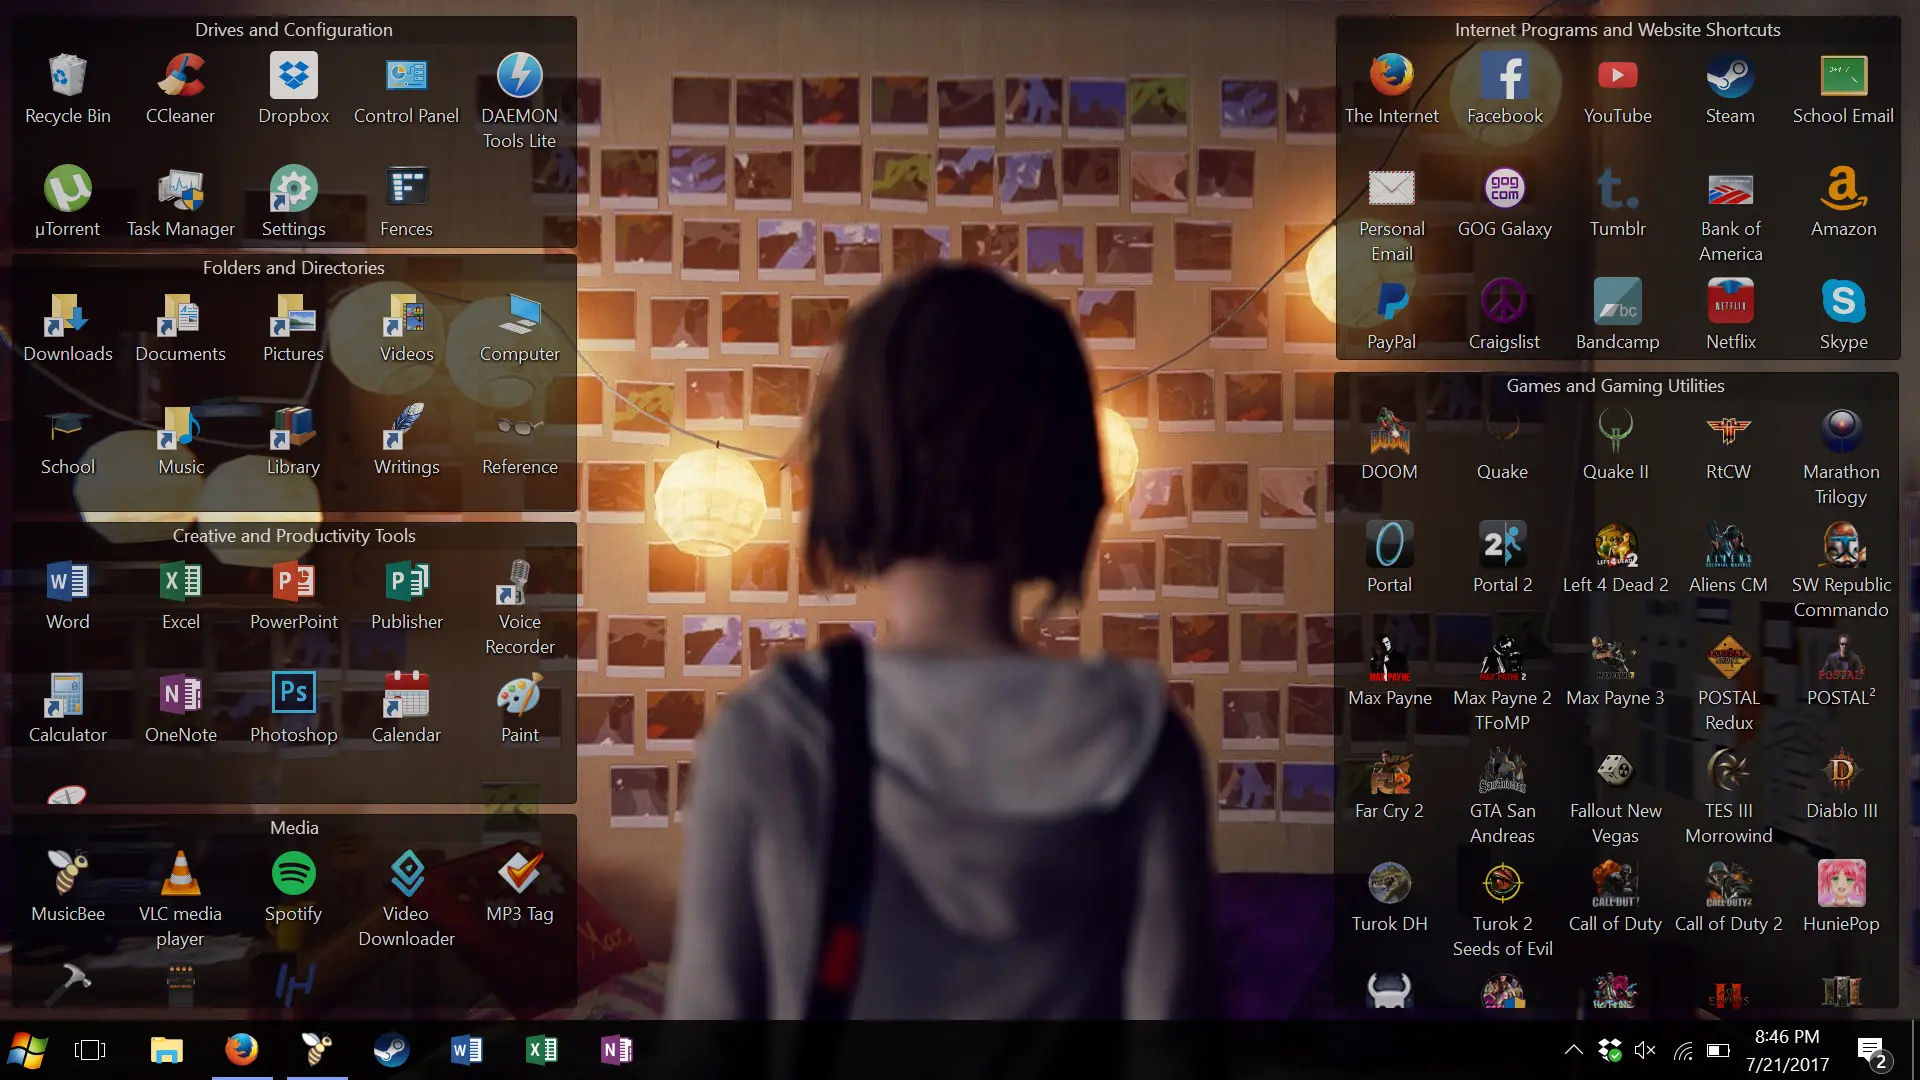Open the Tumblr shortcut

point(1617,203)
